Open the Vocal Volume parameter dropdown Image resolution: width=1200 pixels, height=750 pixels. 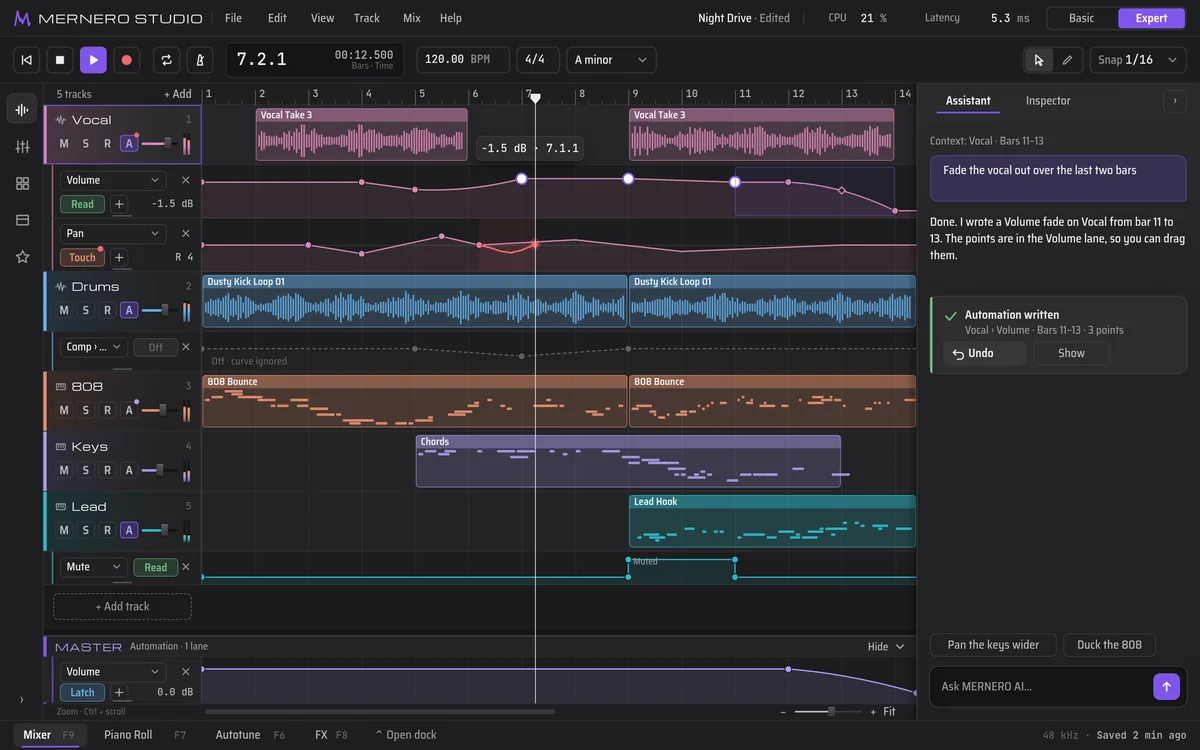point(112,180)
